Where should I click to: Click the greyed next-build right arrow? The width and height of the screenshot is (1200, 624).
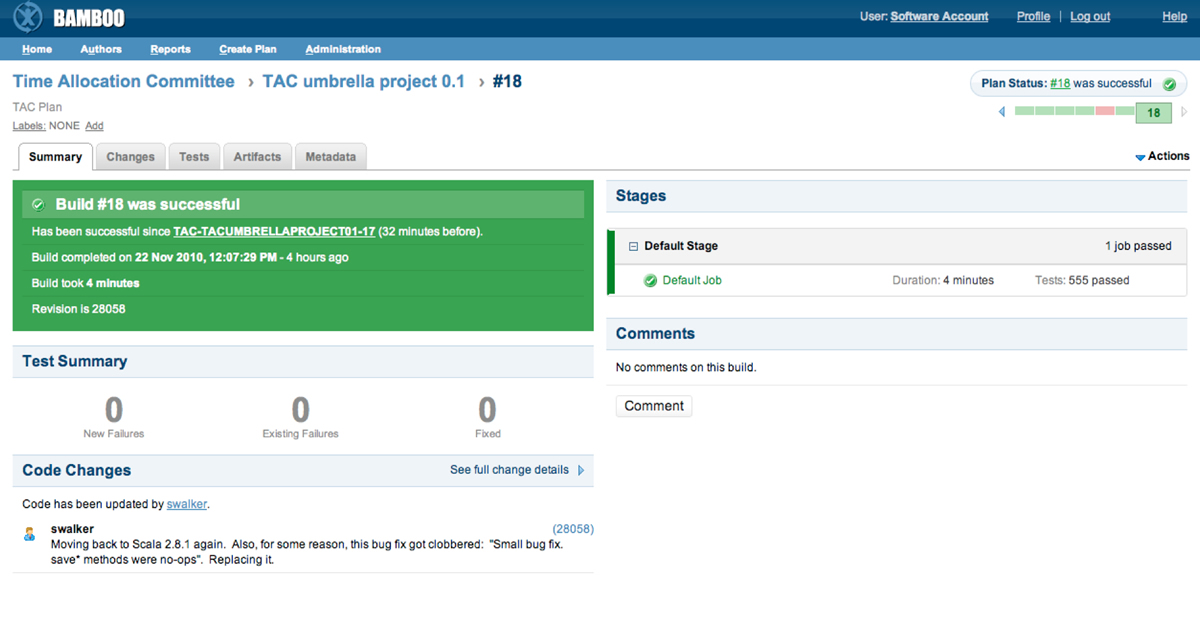pyautogui.click(x=1184, y=112)
